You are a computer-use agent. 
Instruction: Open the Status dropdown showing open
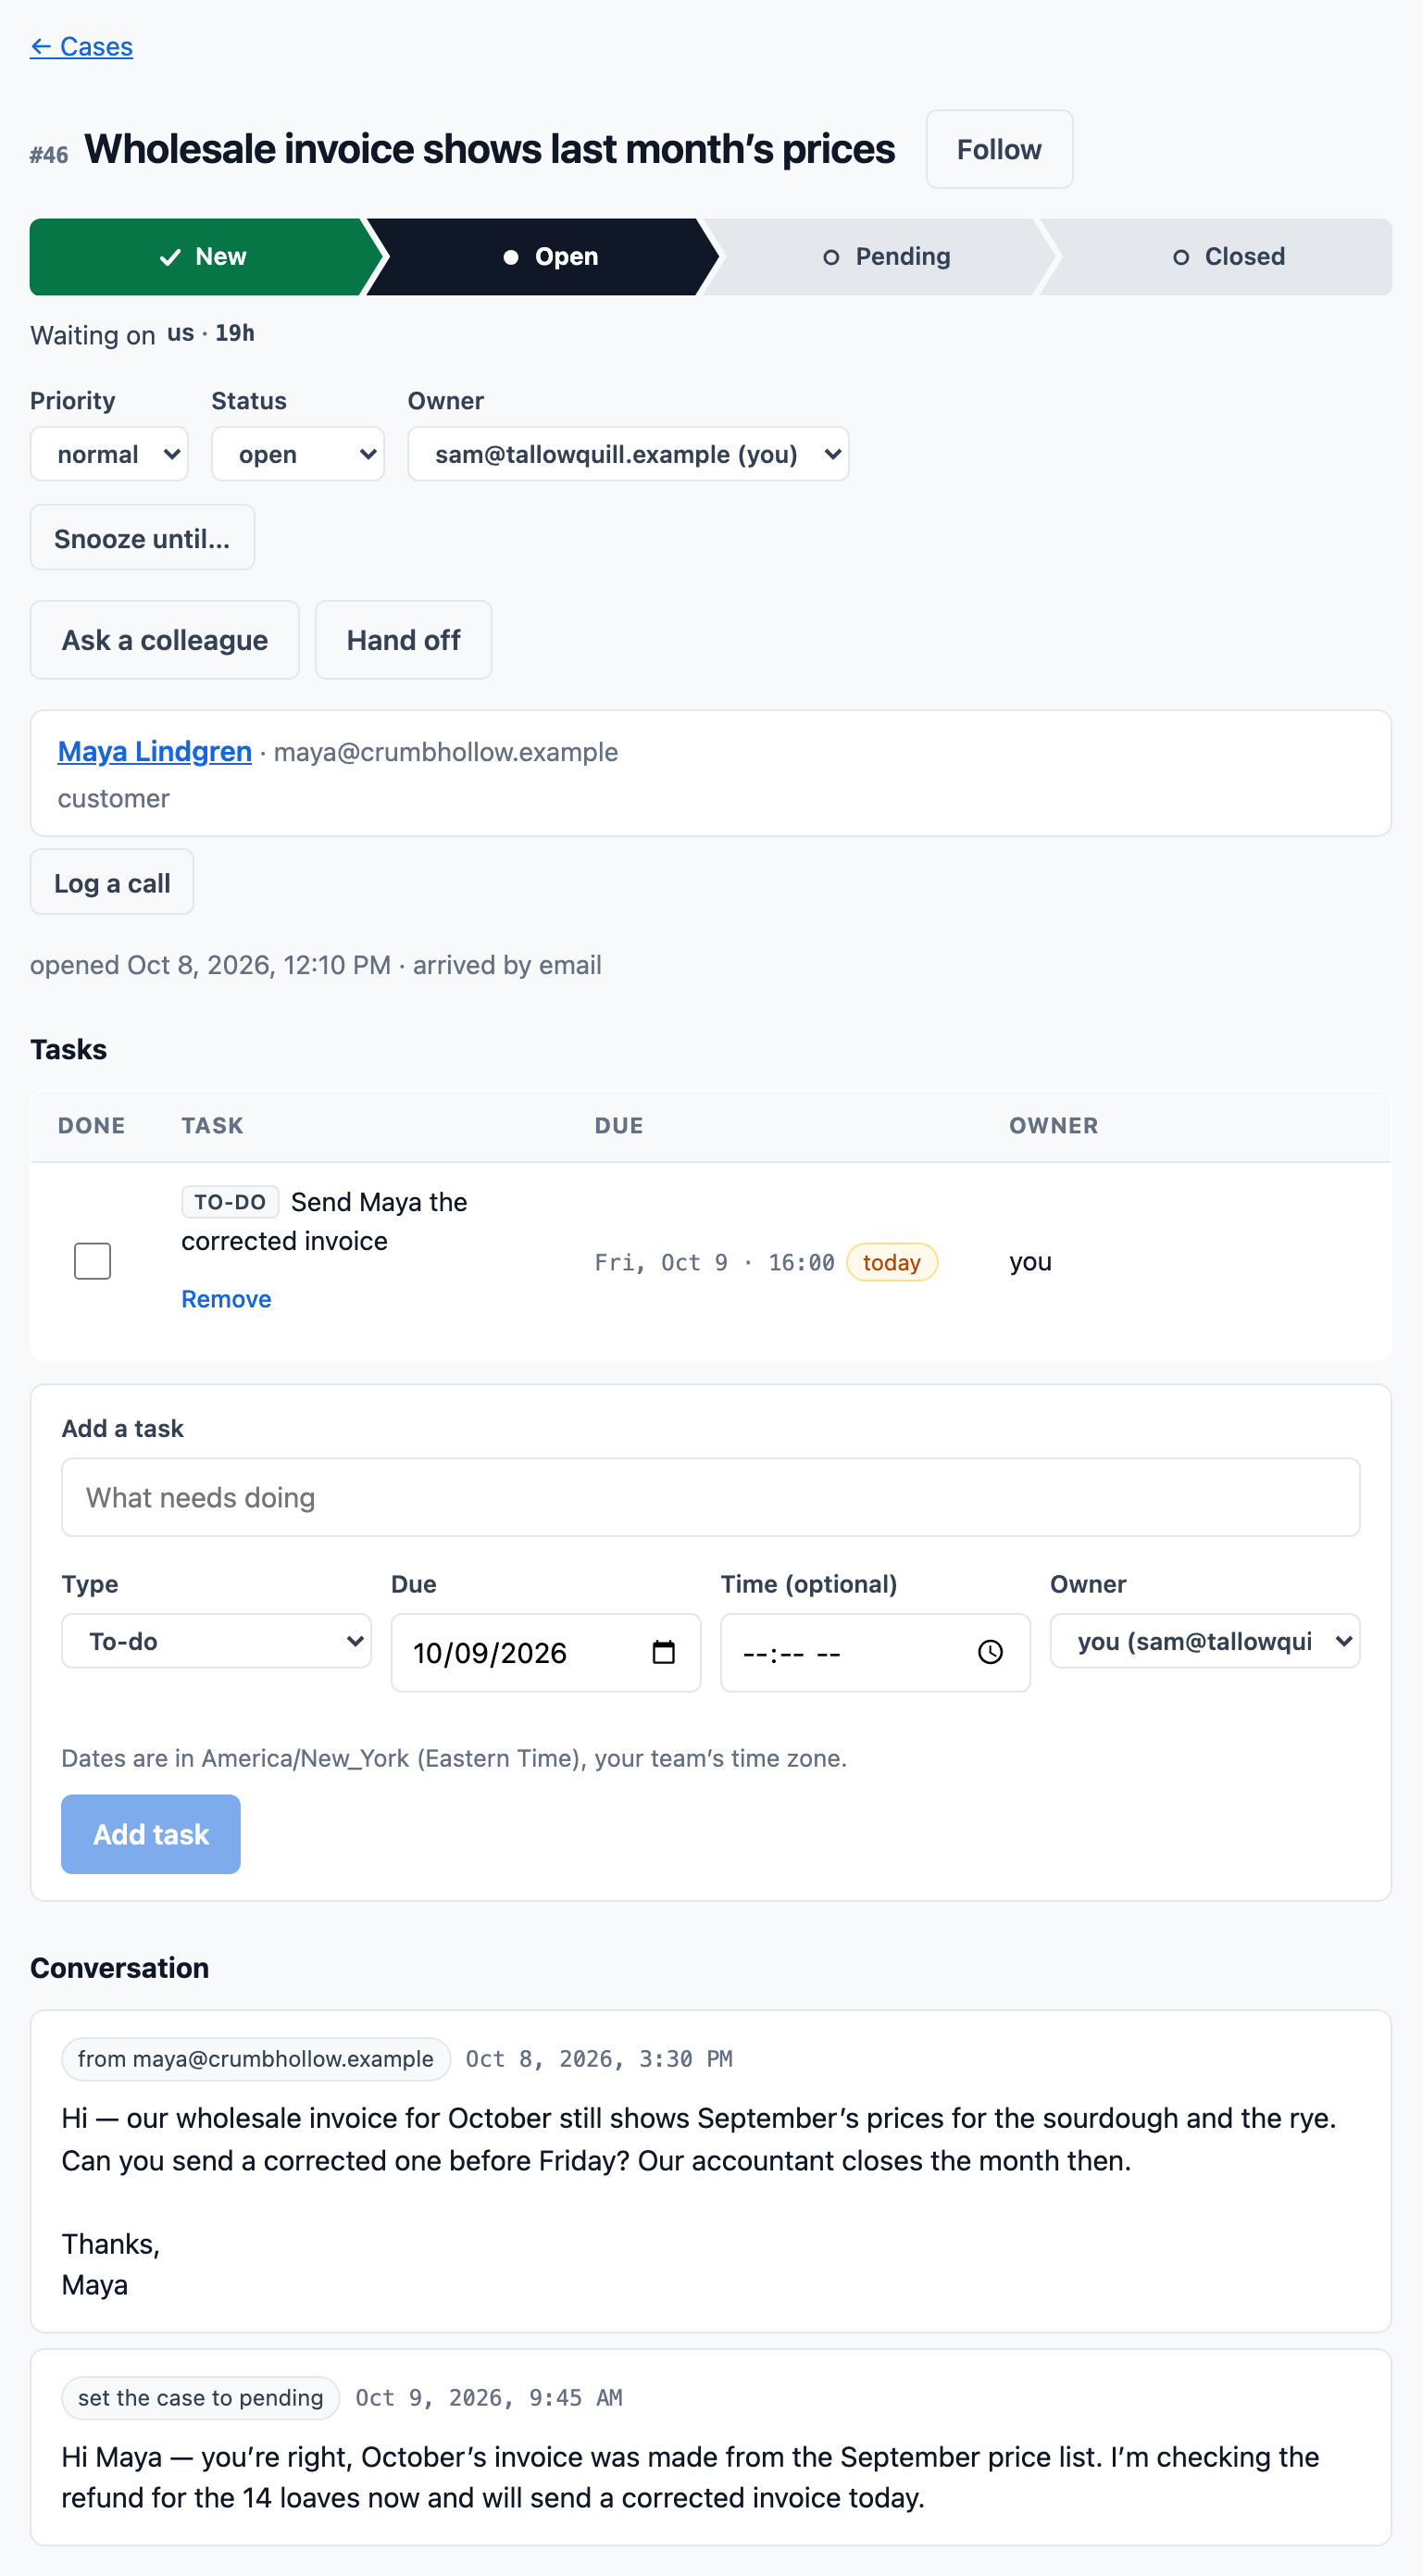(x=298, y=454)
